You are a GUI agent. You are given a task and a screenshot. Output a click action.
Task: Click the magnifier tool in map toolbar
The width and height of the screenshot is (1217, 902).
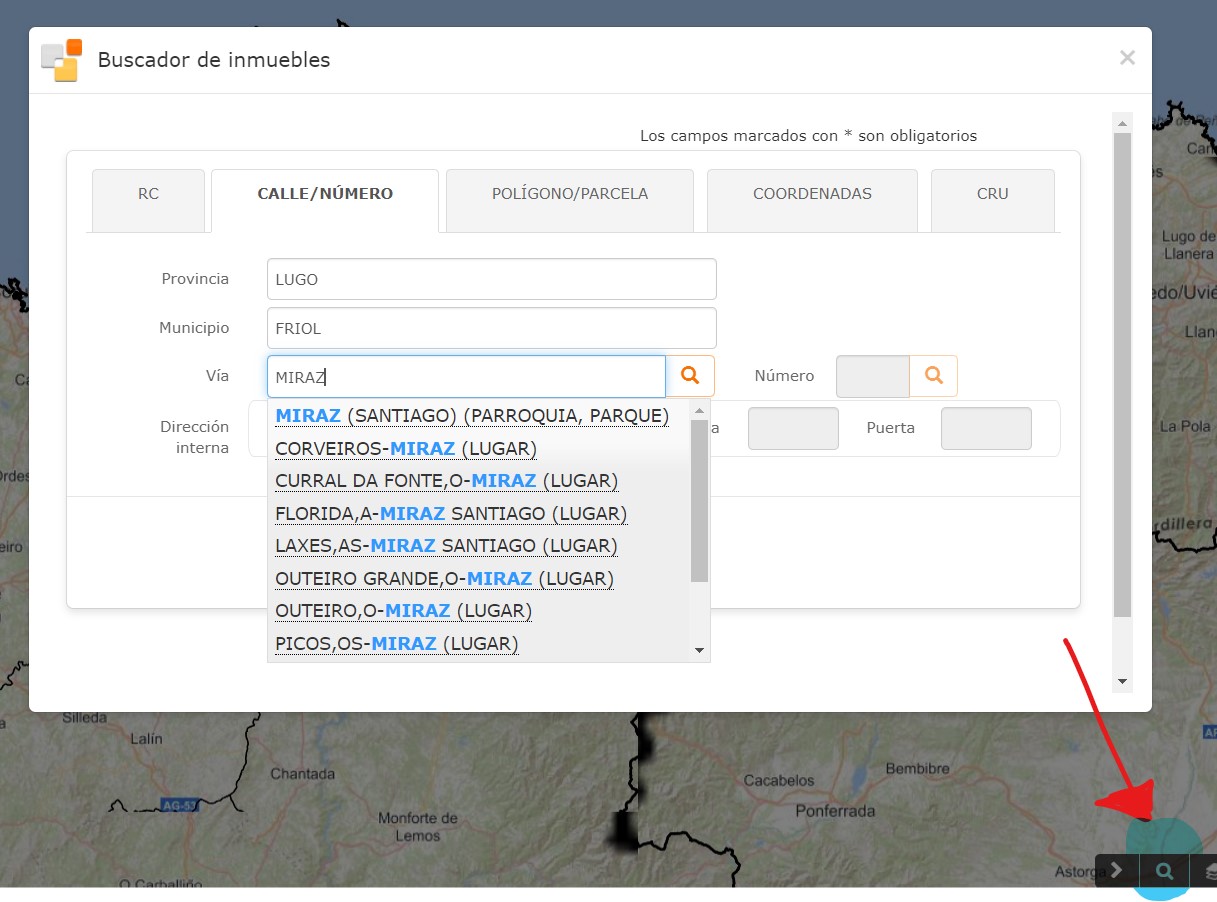click(x=1164, y=870)
